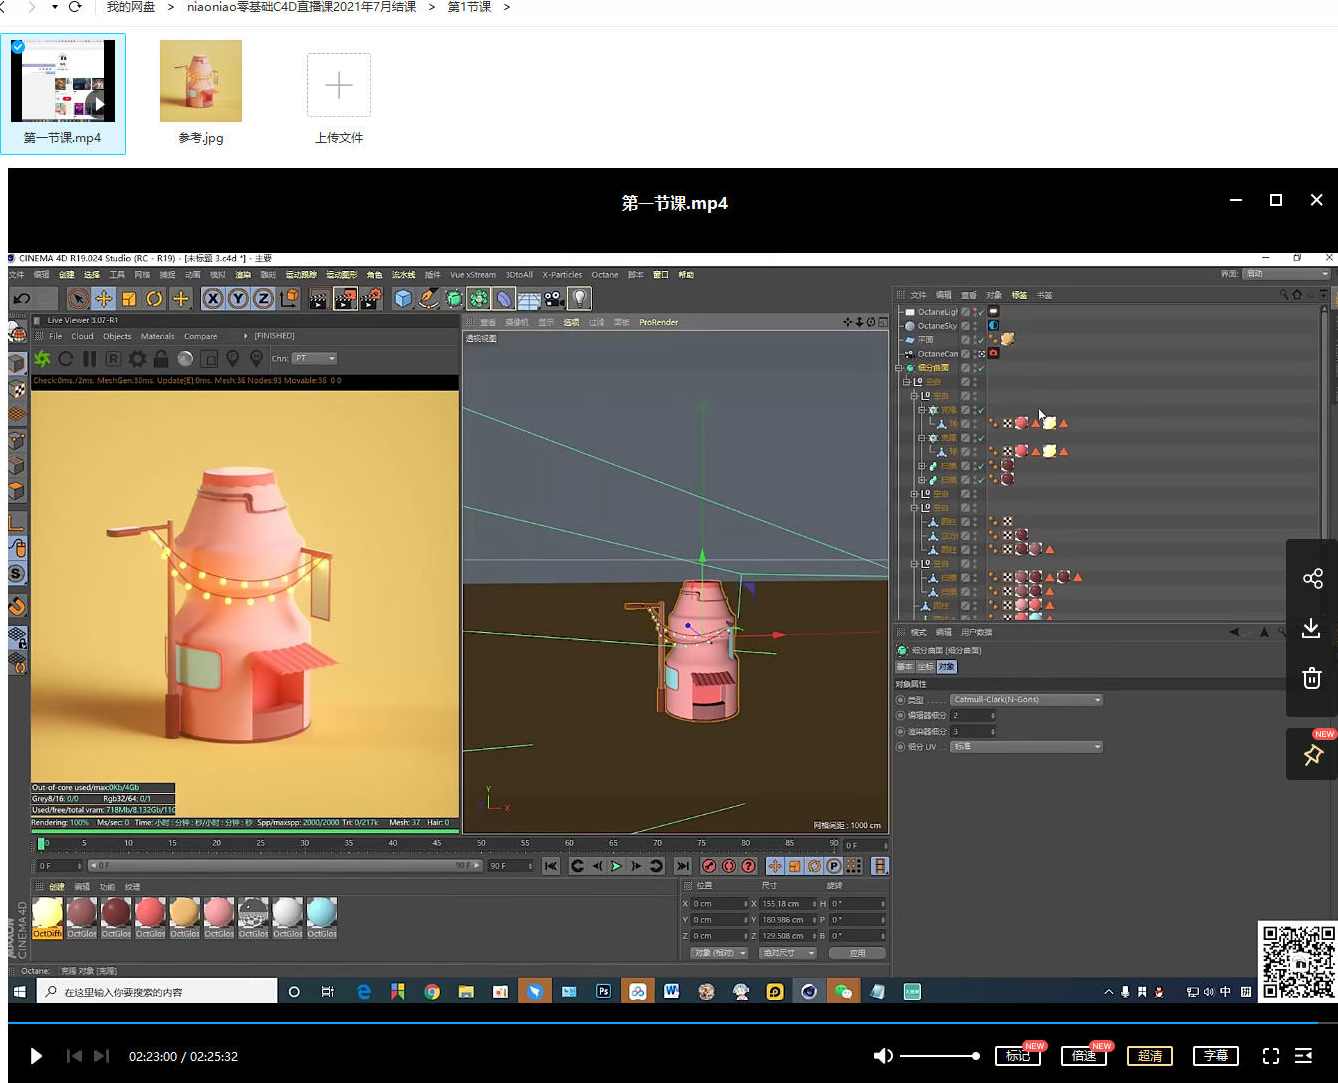Collapse the 细分曲面 object tree node
Viewport: 1338px width, 1083px height.
(x=898, y=368)
